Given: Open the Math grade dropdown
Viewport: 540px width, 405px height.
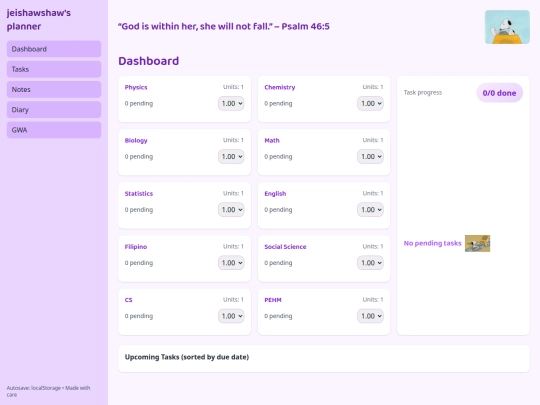Looking at the screenshot, I should pyautogui.click(x=370, y=156).
